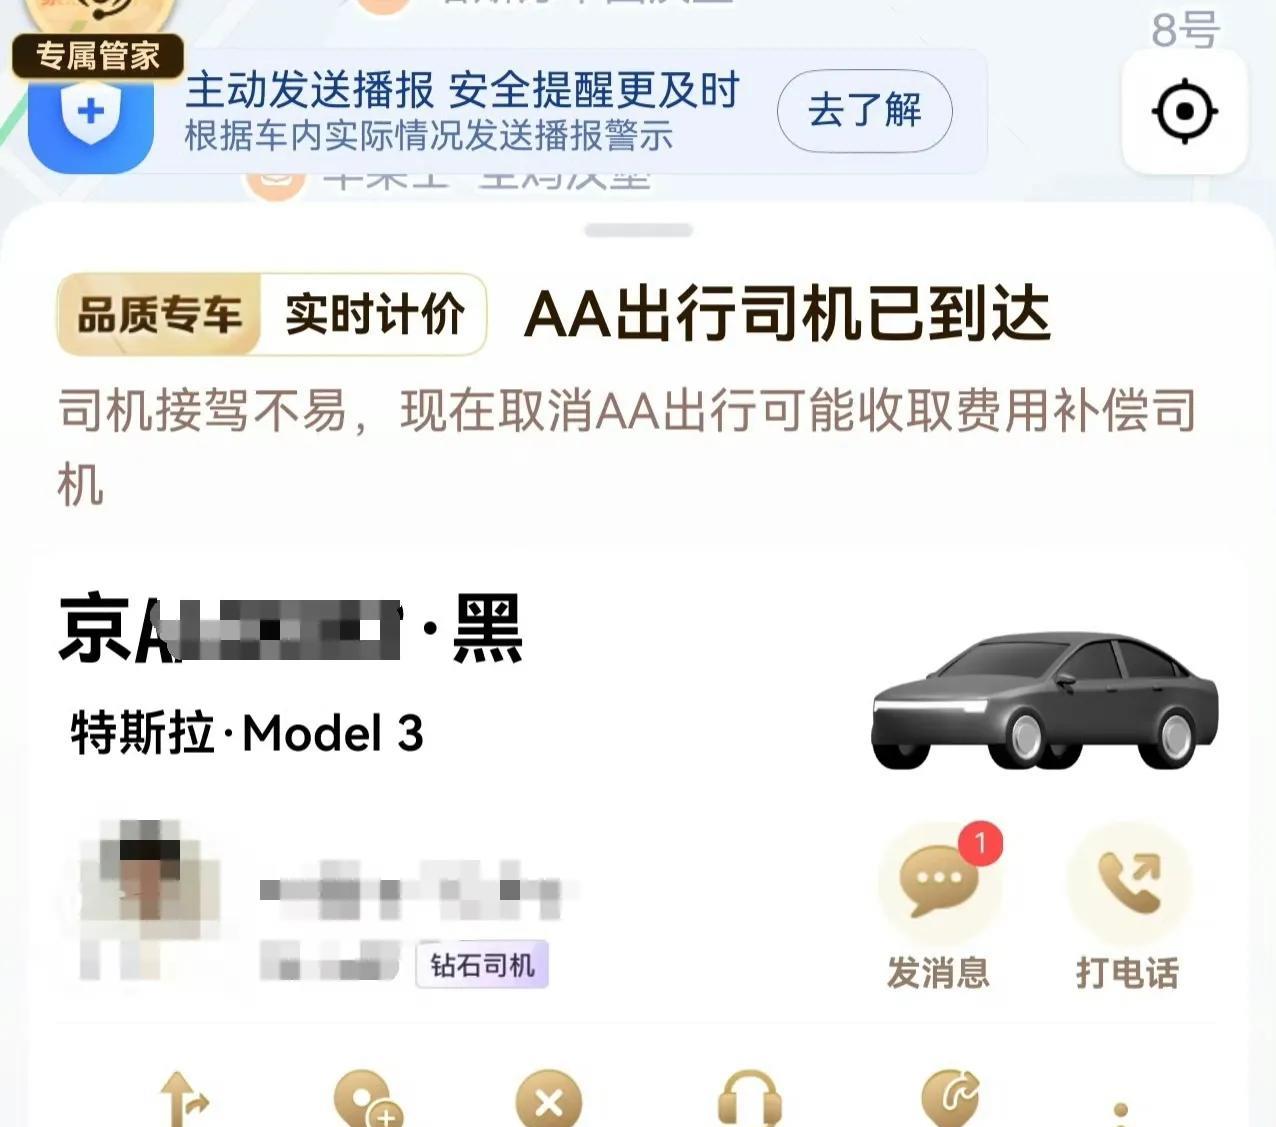Select the 品质专车 tag
This screenshot has width=1276, height=1127.
tap(160, 315)
